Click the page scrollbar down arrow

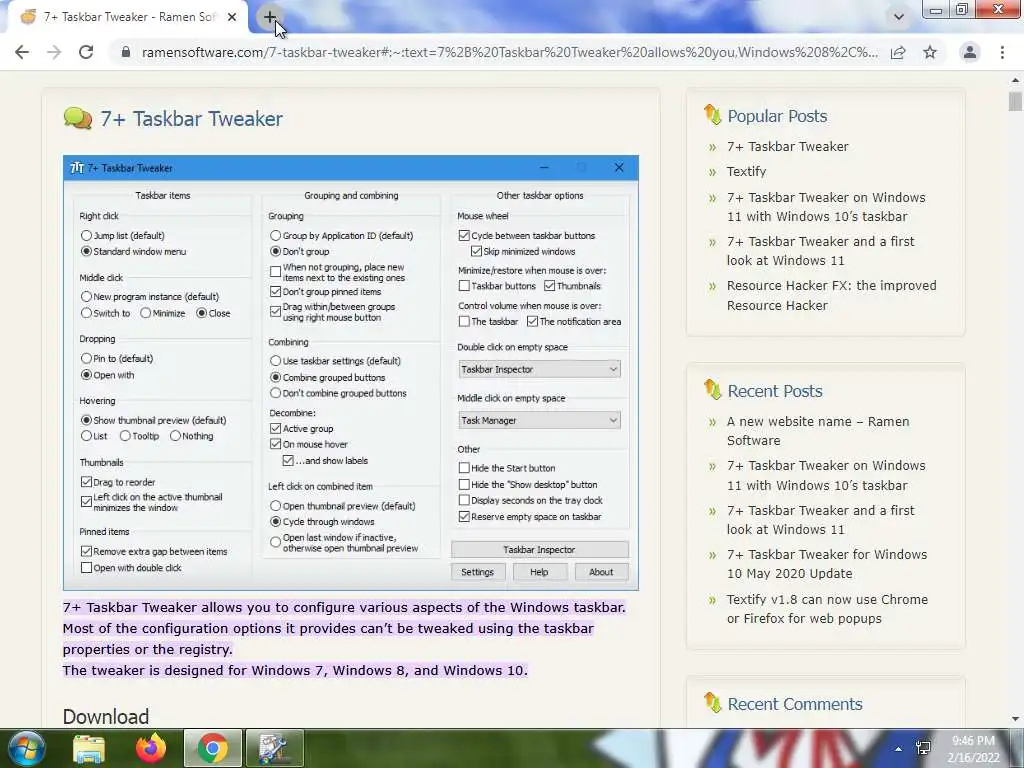1015,719
